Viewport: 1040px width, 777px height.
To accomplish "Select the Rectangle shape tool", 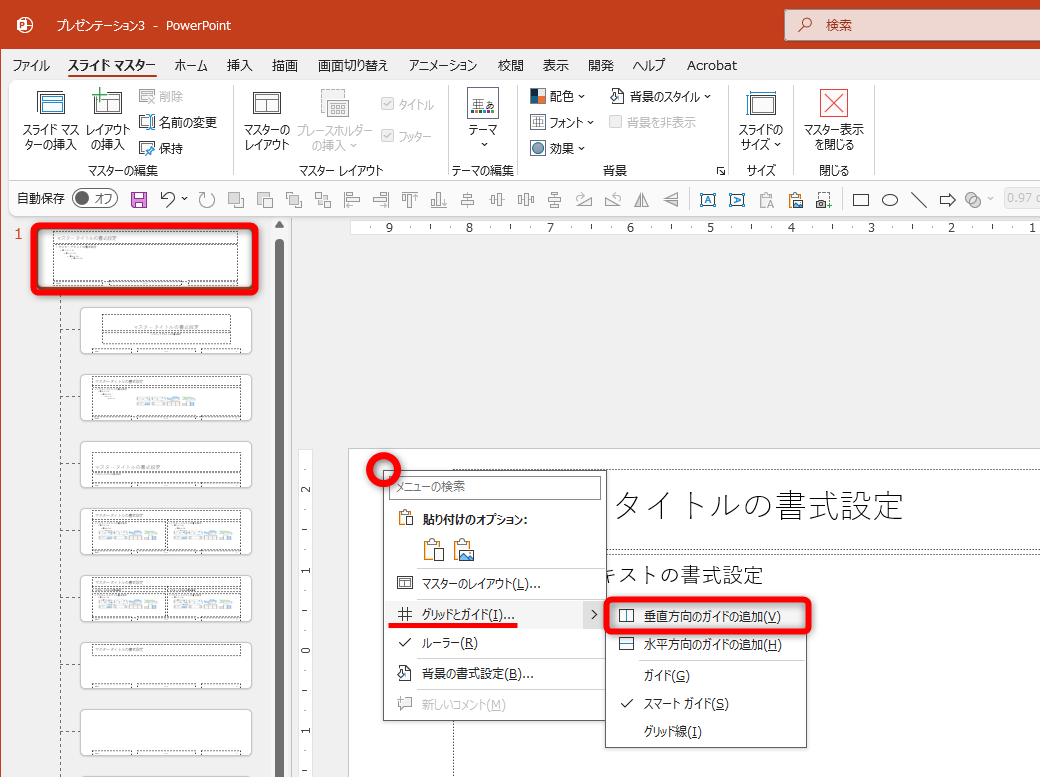I will tap(861, 199).
